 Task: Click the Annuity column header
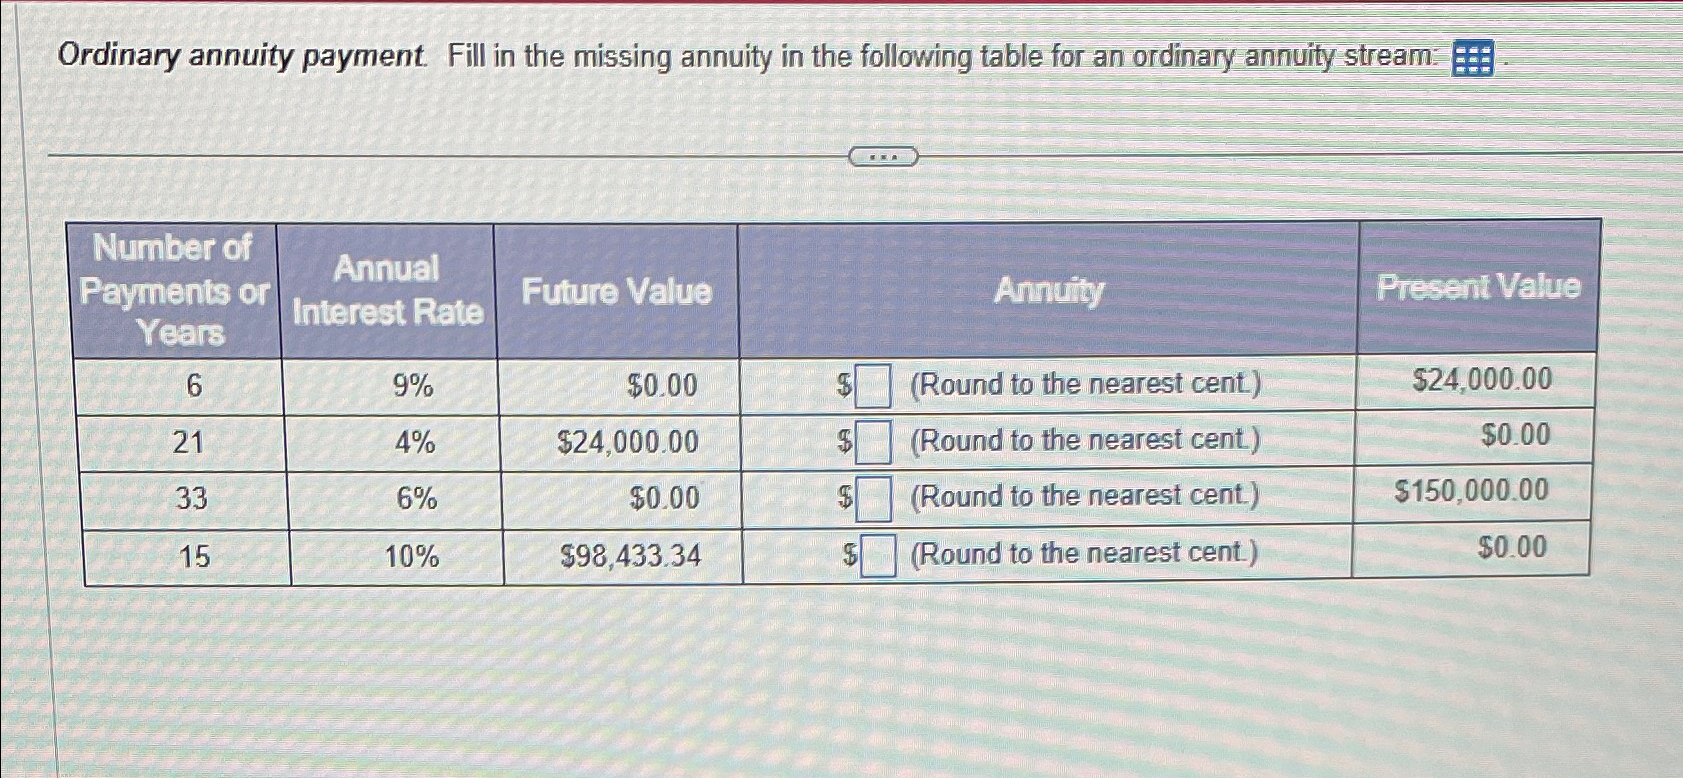click(1048, 291)
